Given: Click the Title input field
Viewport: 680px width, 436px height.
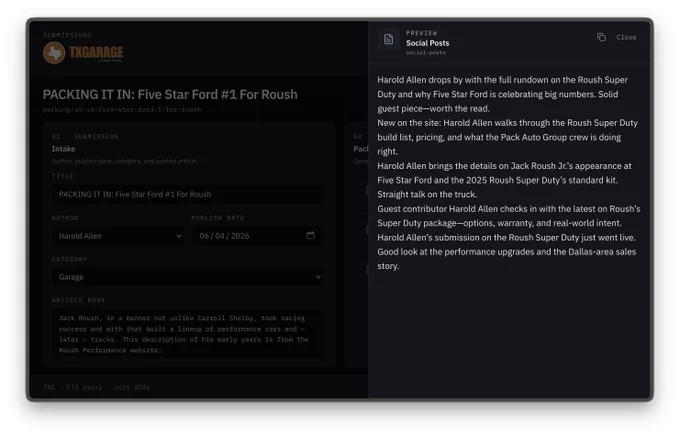Looking at the screenshot, I should click(x=187, y=194).
